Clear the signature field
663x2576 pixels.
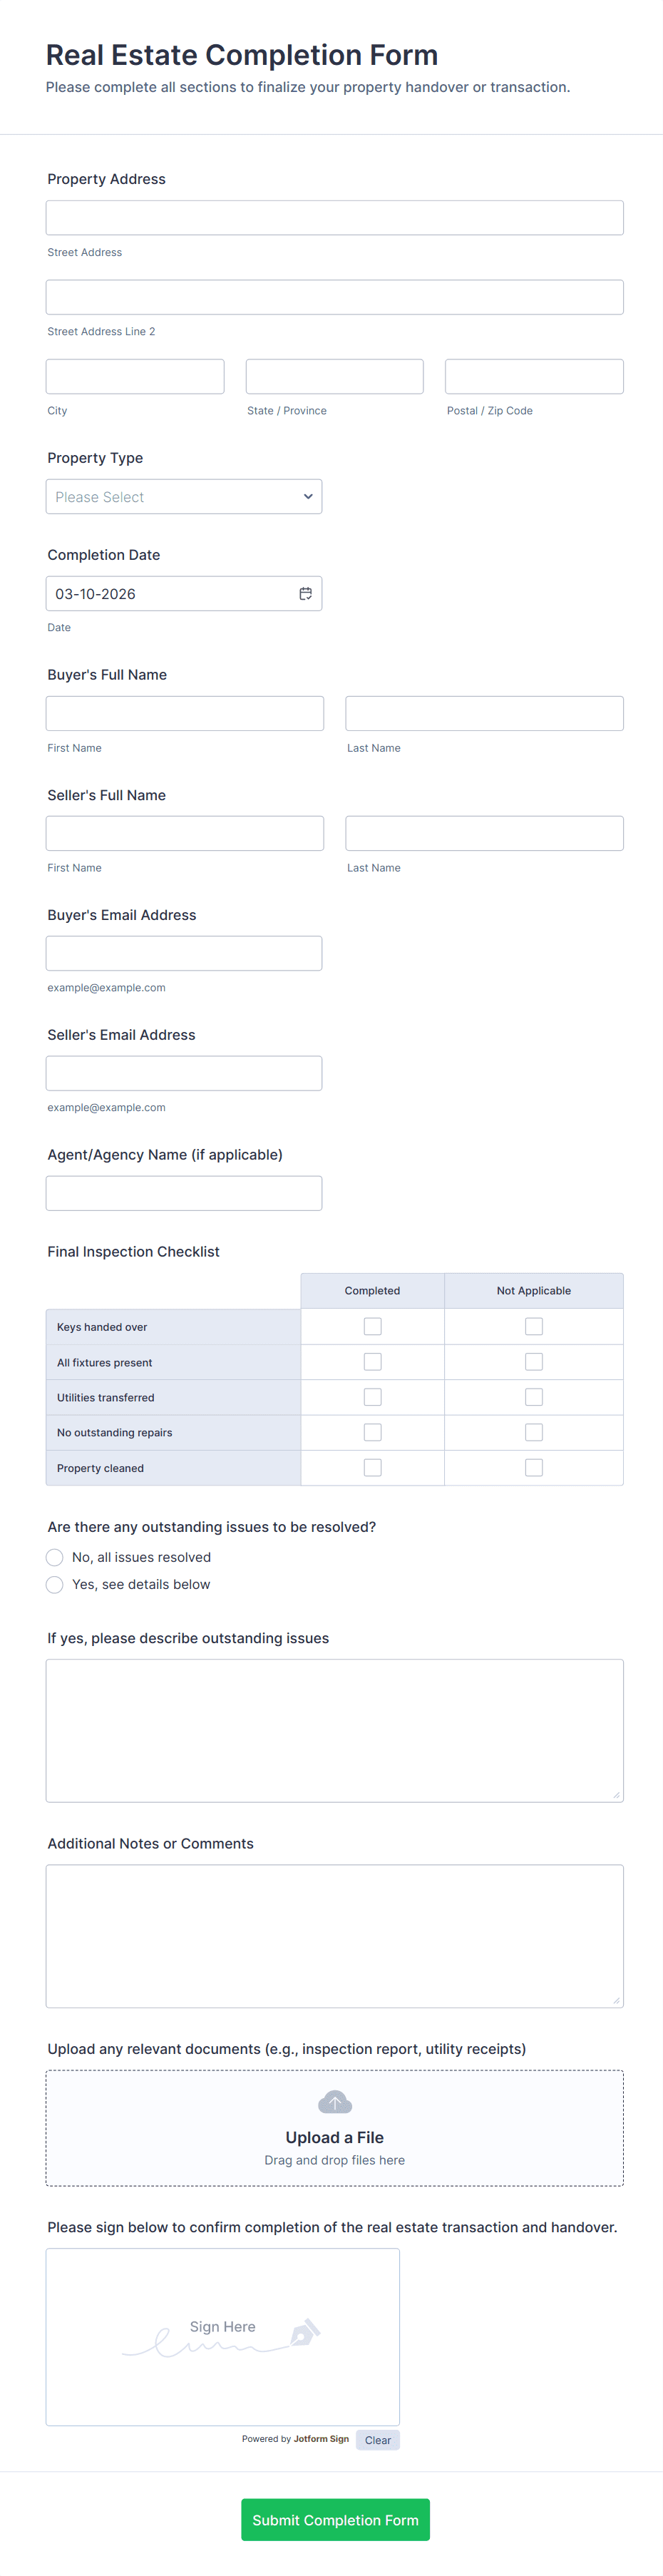pyautogui.click(x=378, y=2440)
